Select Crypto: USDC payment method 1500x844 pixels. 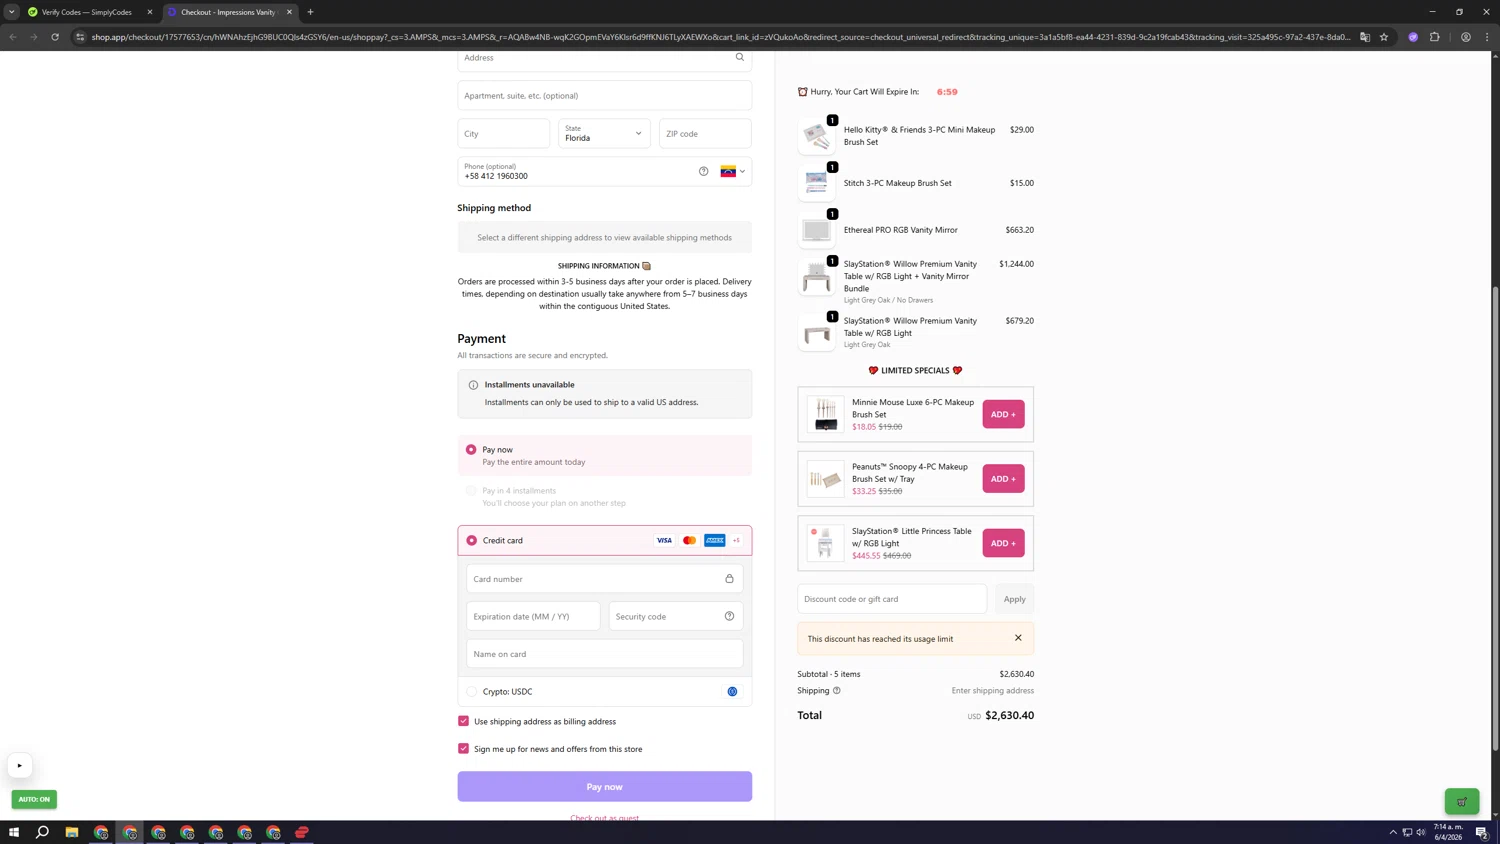pyautogui.click(x=472, y=691)
